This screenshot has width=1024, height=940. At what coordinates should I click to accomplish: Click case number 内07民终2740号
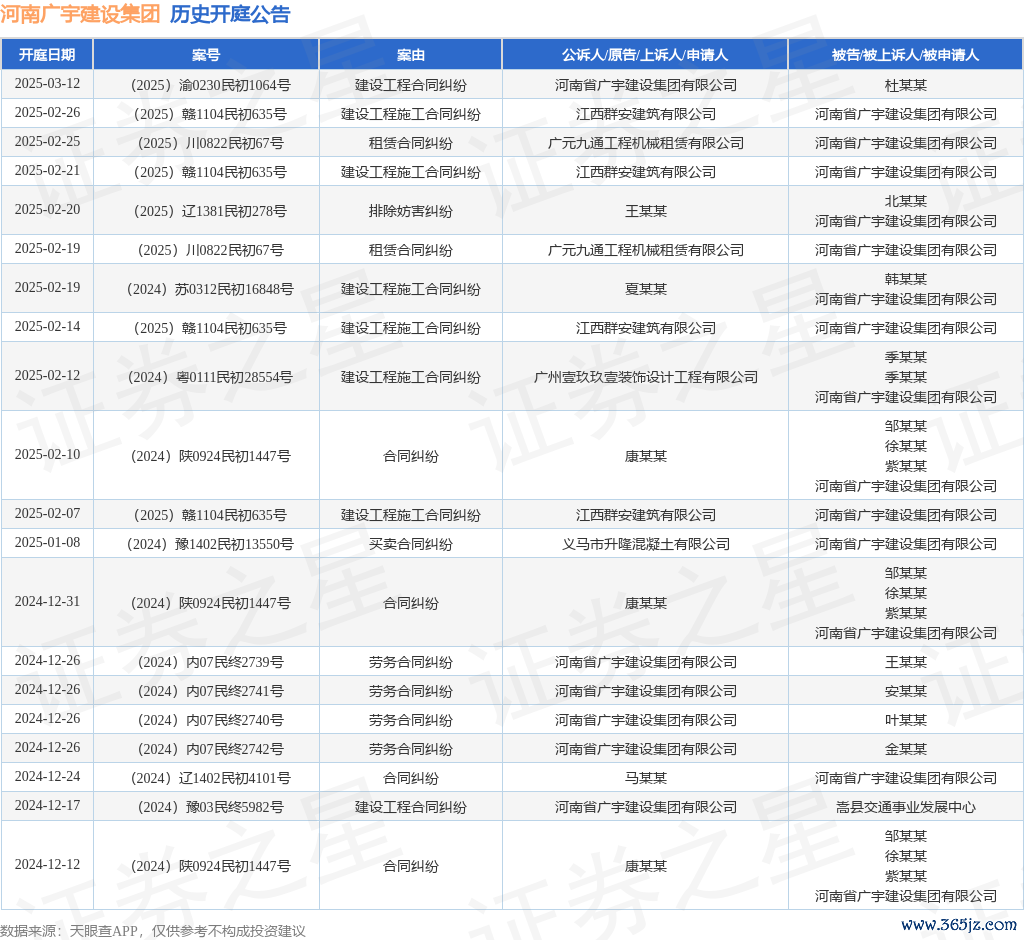pyautogui.click(x=210, y=720)
